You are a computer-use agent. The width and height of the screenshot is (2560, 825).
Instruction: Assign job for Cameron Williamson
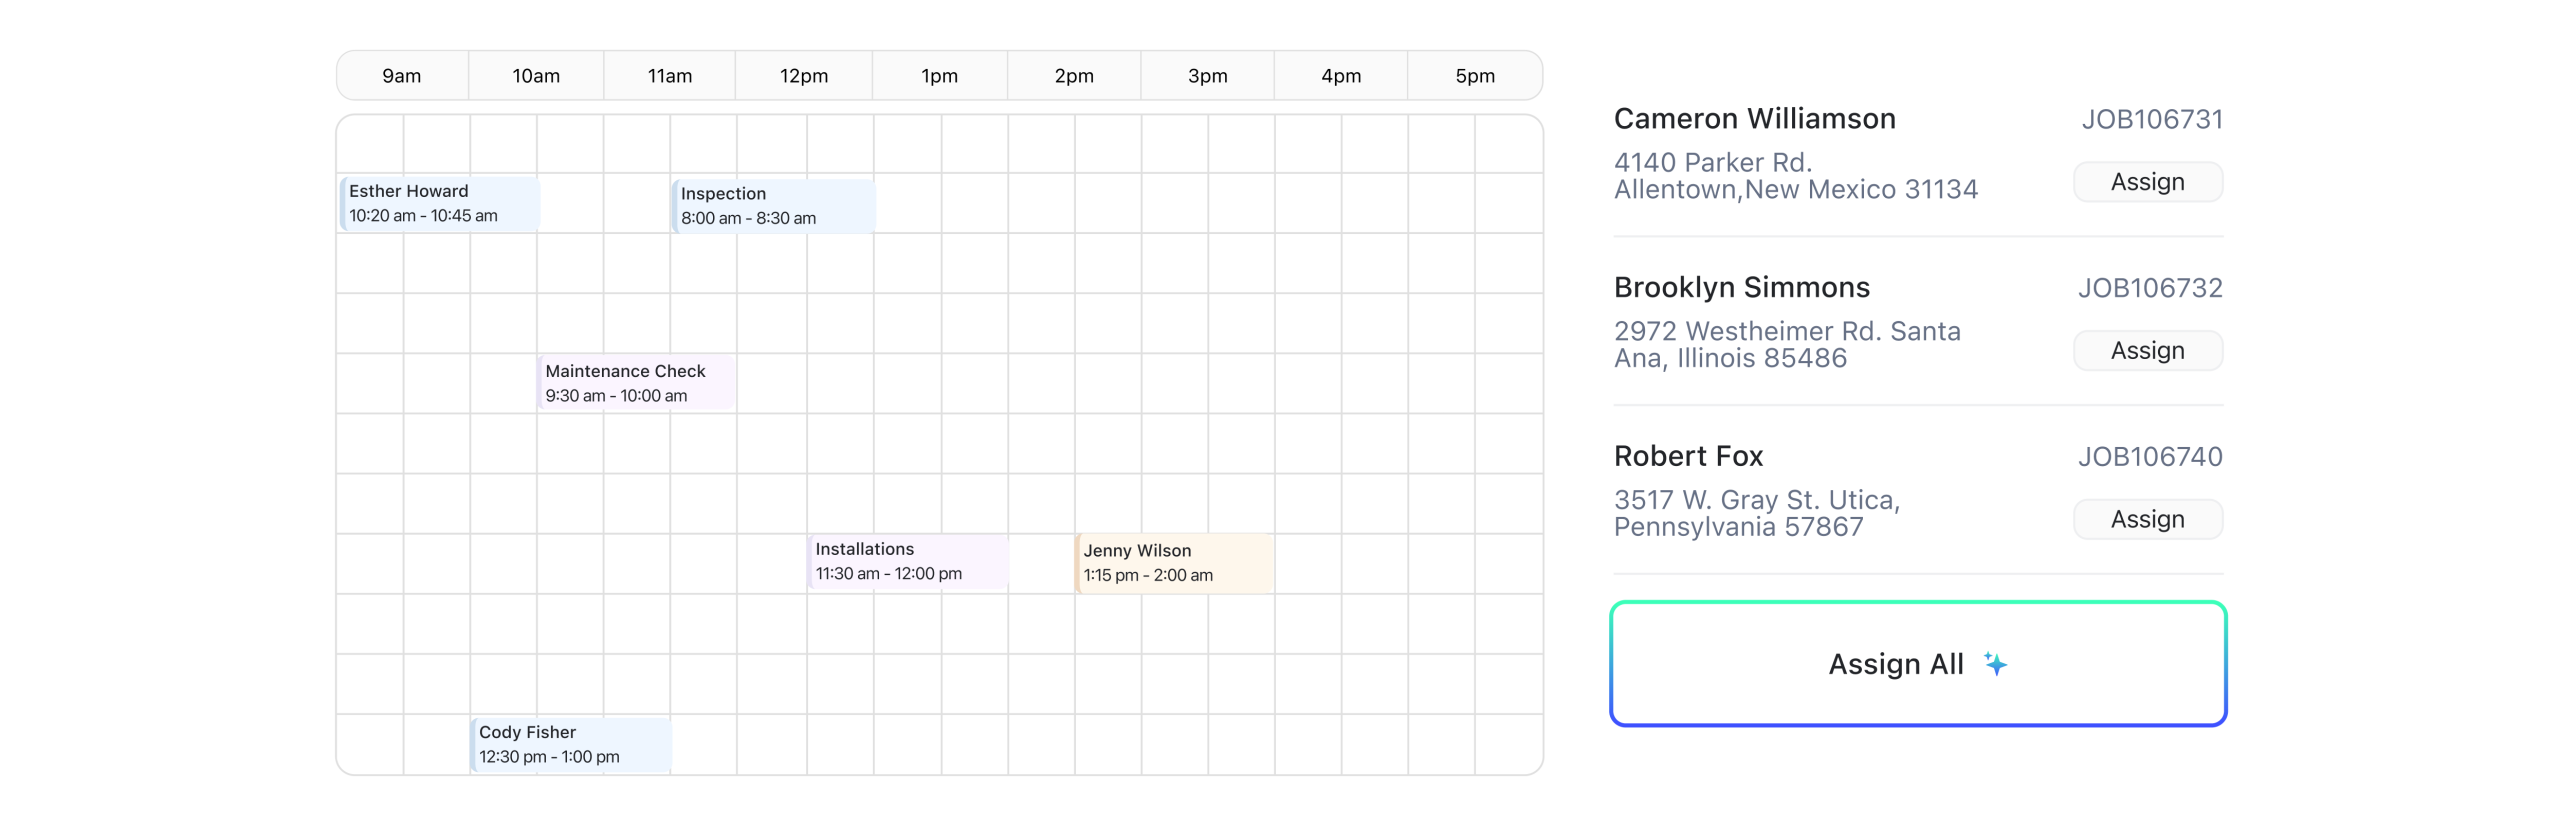click(x=2147, y=182)
